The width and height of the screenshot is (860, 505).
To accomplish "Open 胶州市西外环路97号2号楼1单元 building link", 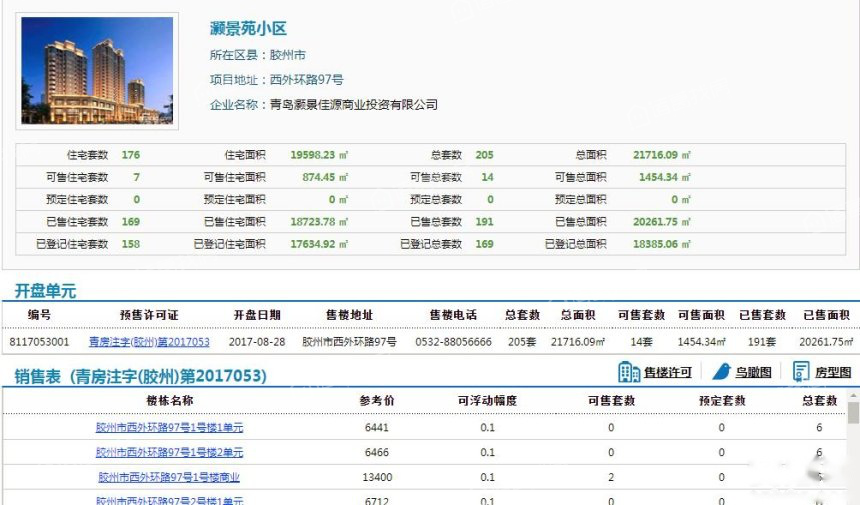I will click(169, 500).
